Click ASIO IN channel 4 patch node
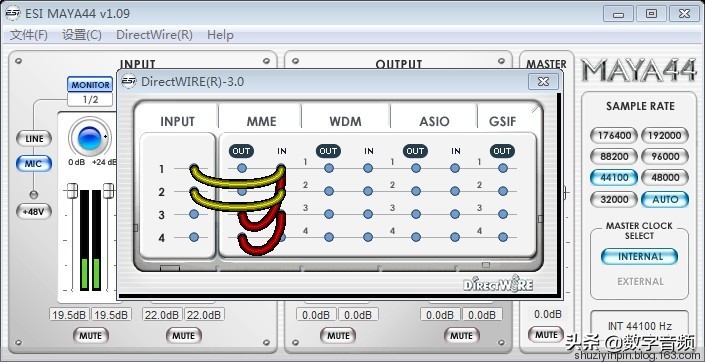 coord(455,237)
